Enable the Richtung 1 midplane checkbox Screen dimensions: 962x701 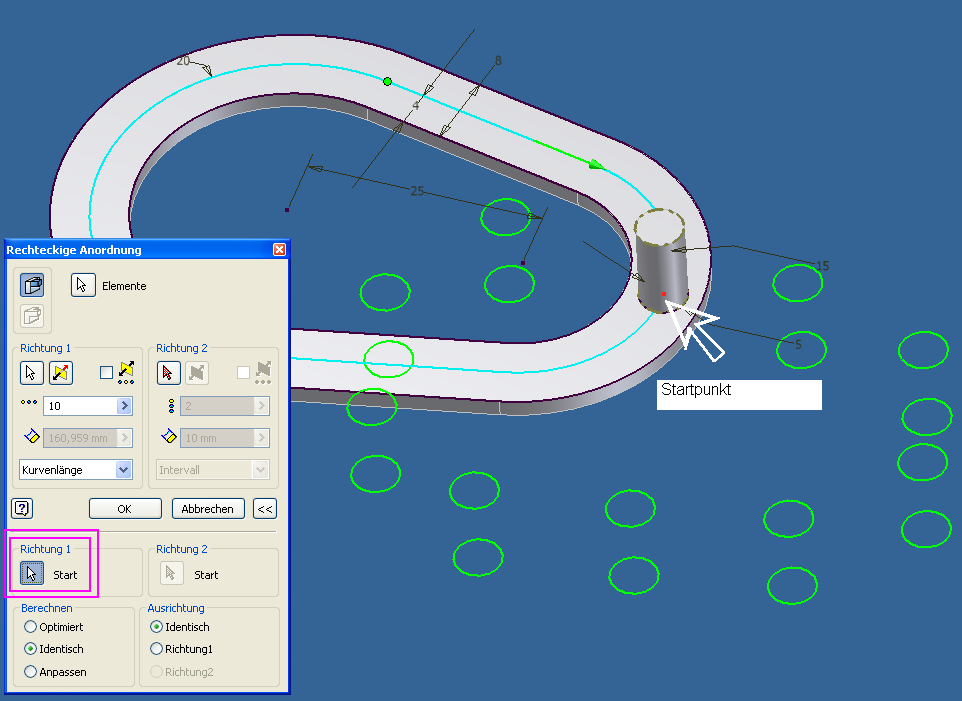pos(107,373)
